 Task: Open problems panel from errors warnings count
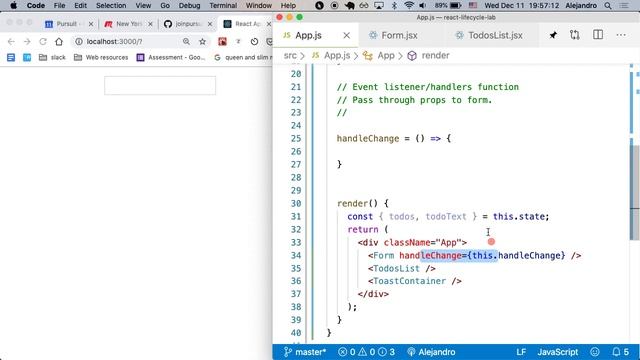pyautogui.click(x=366, y=352)
